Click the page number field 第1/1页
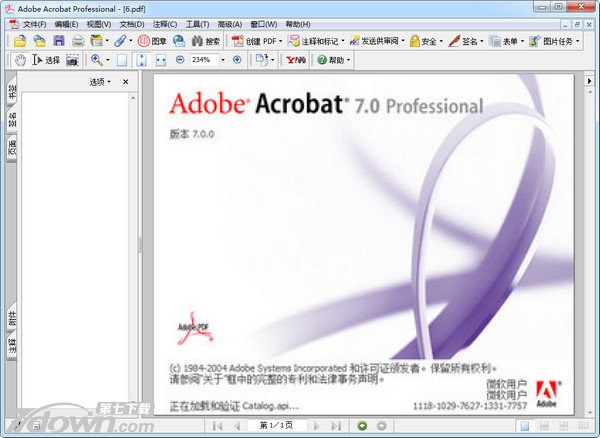This screenshot has width=600, height=438. 277,426
